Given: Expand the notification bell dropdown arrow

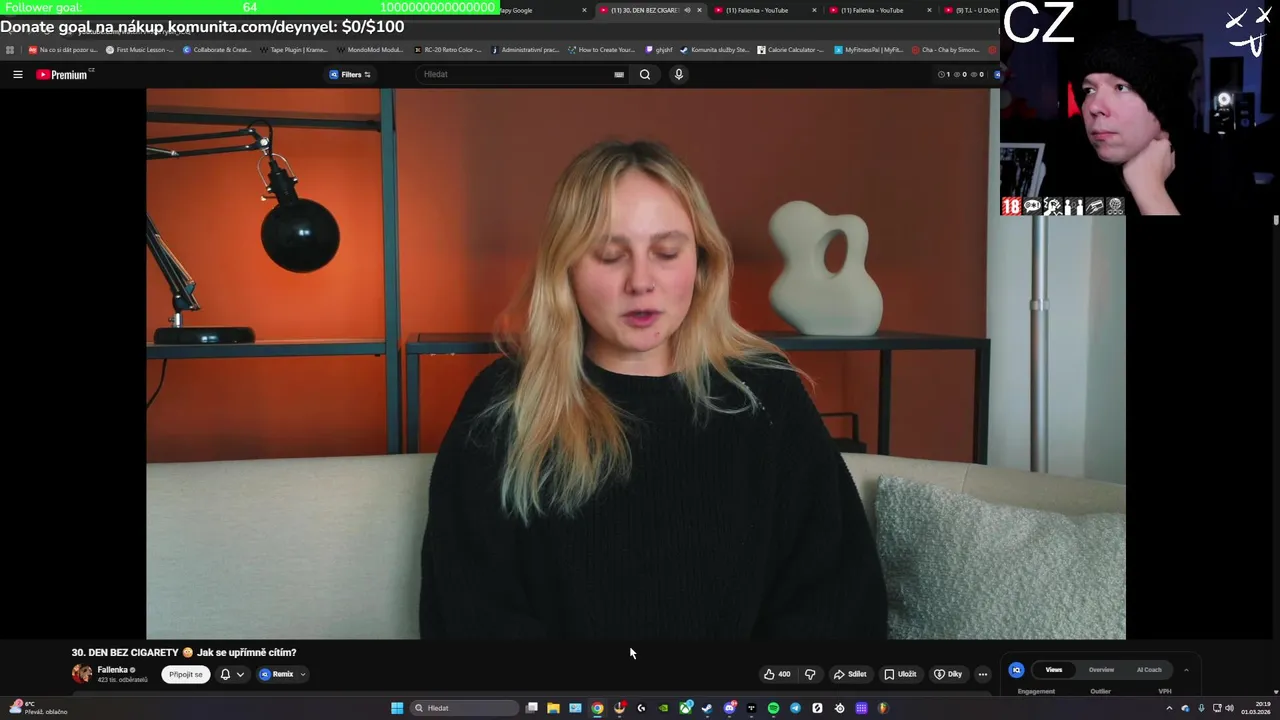Looking at the screenshot, I should pyautogui.click(x=240, y=674).
